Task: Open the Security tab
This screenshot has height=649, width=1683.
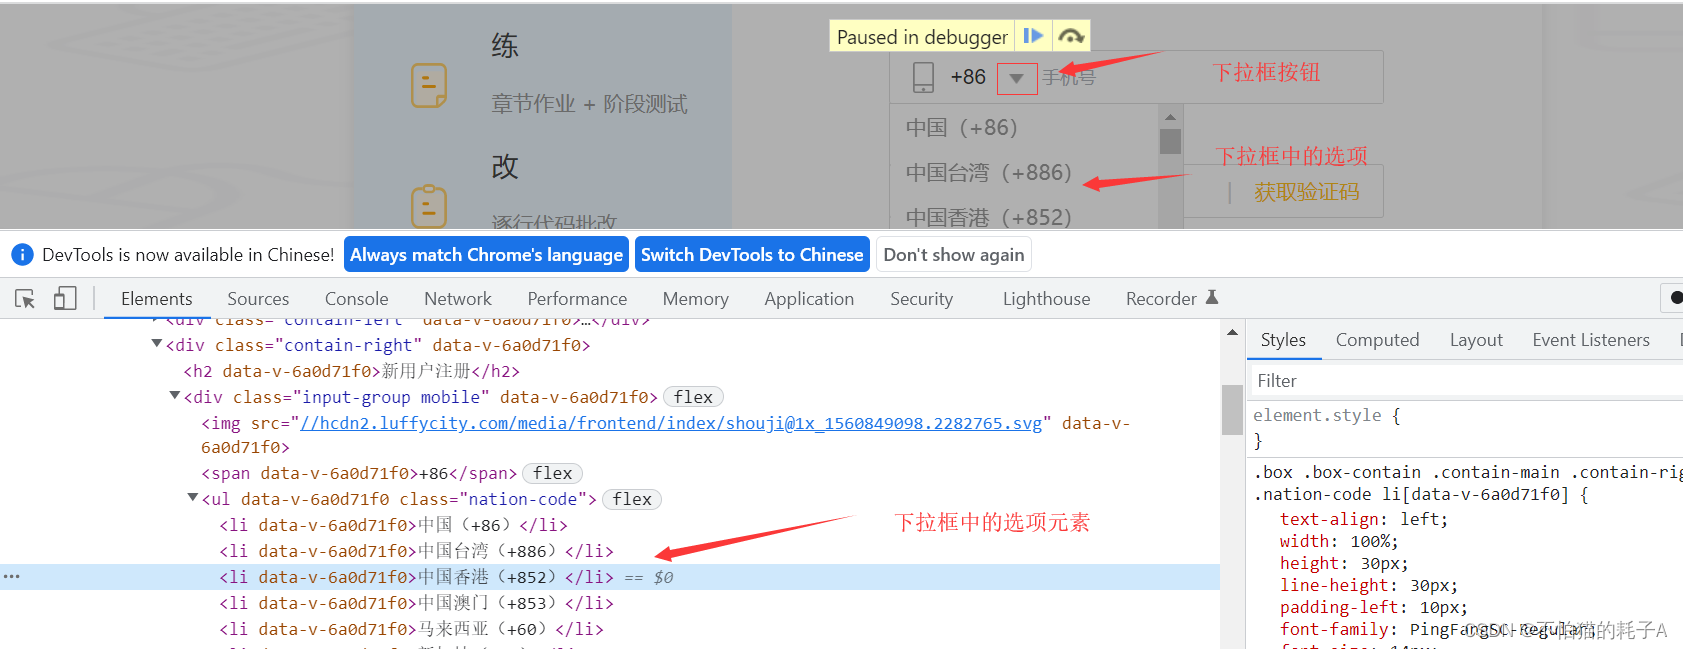Action: click(x=921, y=298)
